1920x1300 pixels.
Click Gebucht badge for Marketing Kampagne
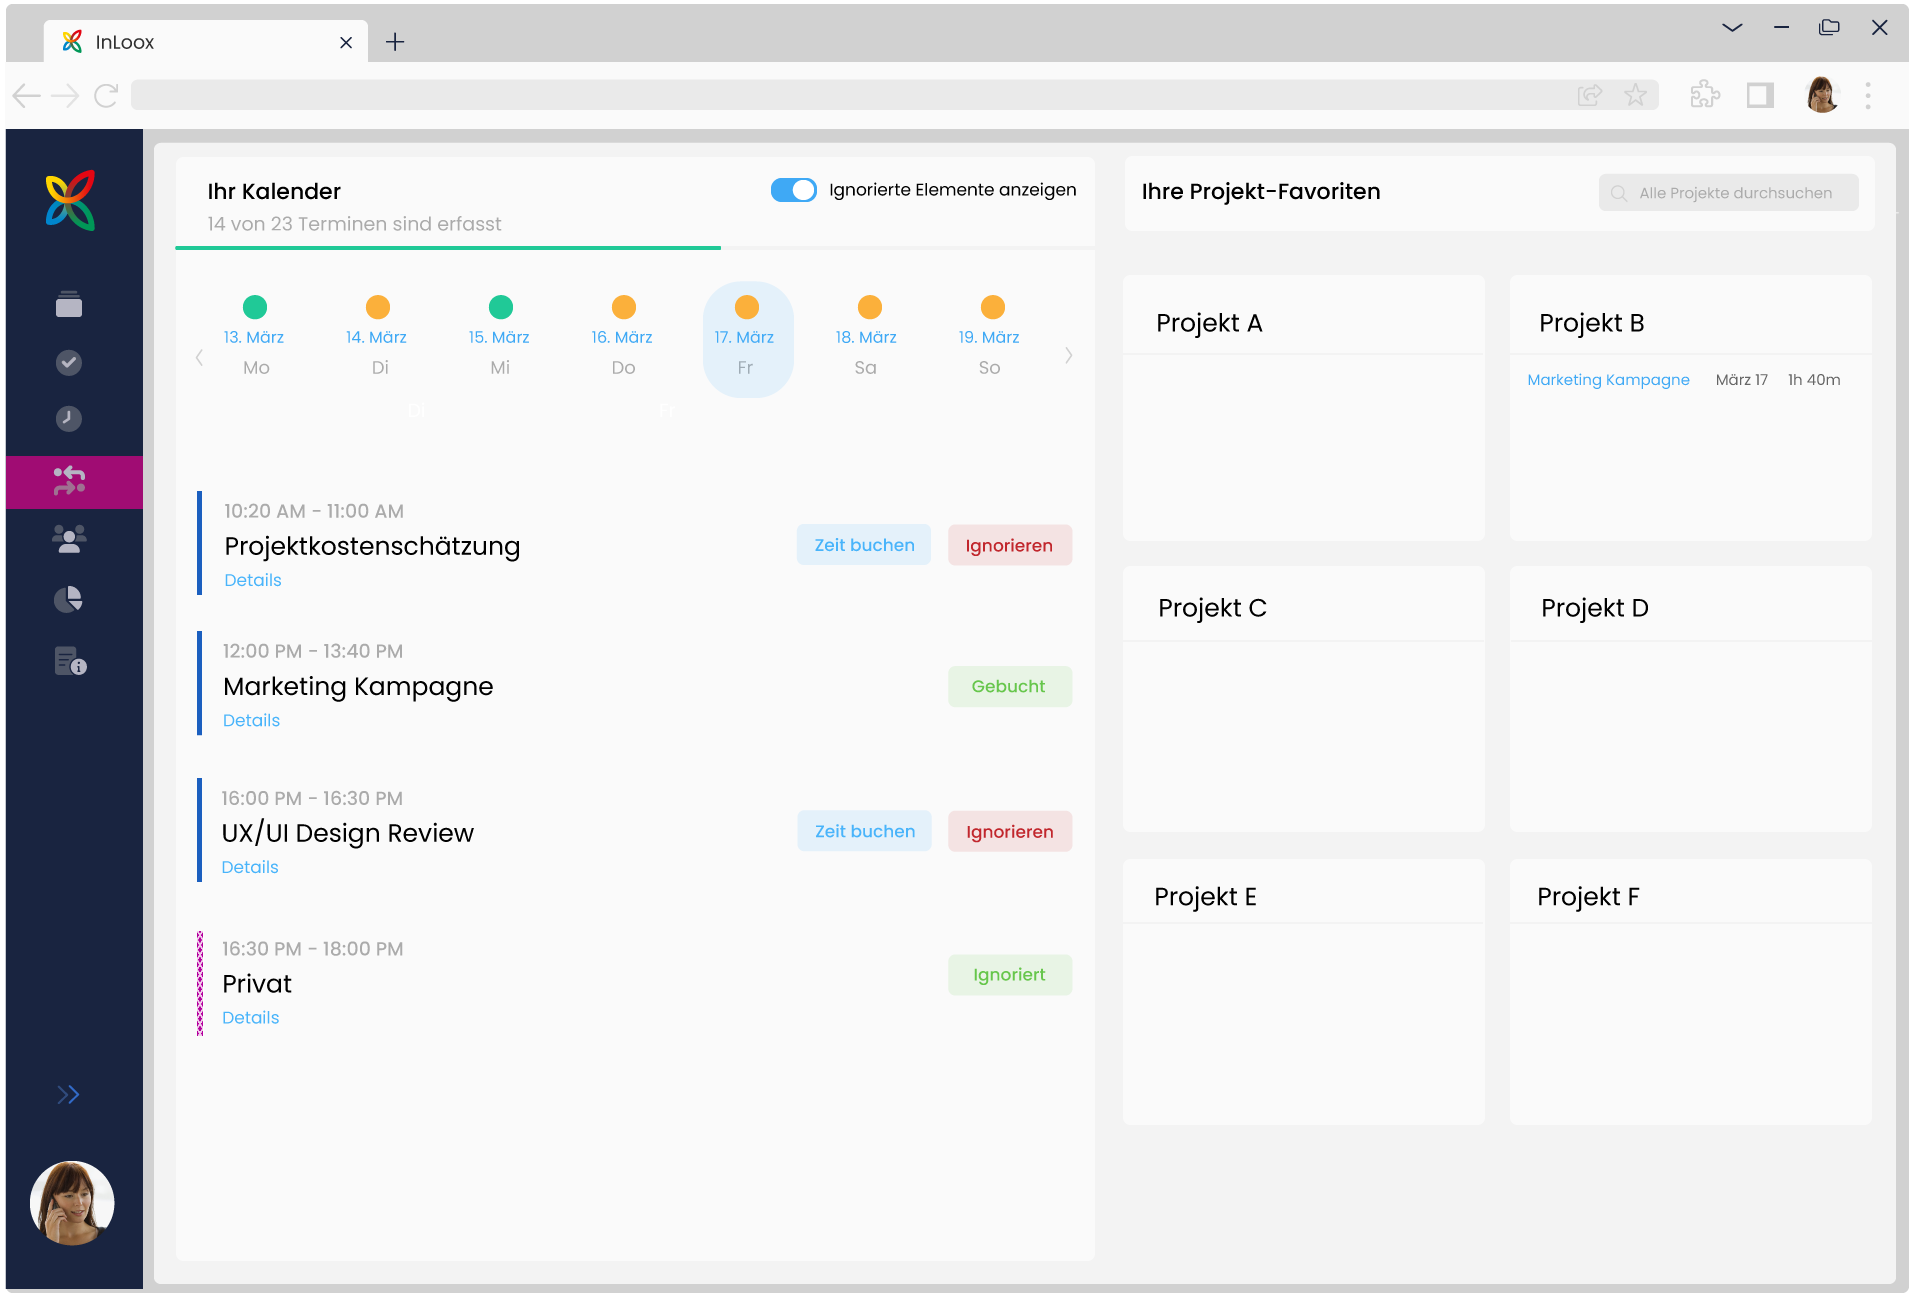point(1010,686)
